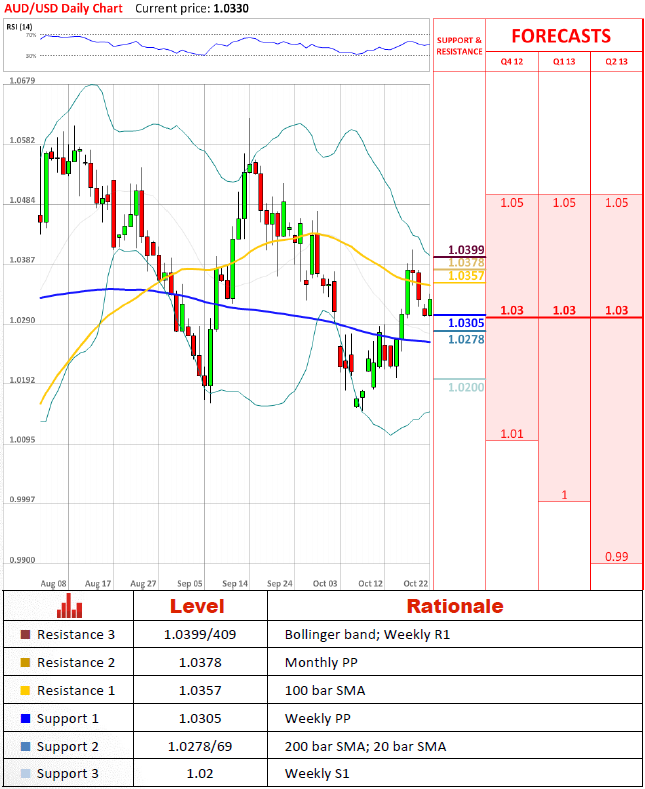
Task: Click the Q4 12 high forecast 1.05
Action: click(x=512, y=203)
